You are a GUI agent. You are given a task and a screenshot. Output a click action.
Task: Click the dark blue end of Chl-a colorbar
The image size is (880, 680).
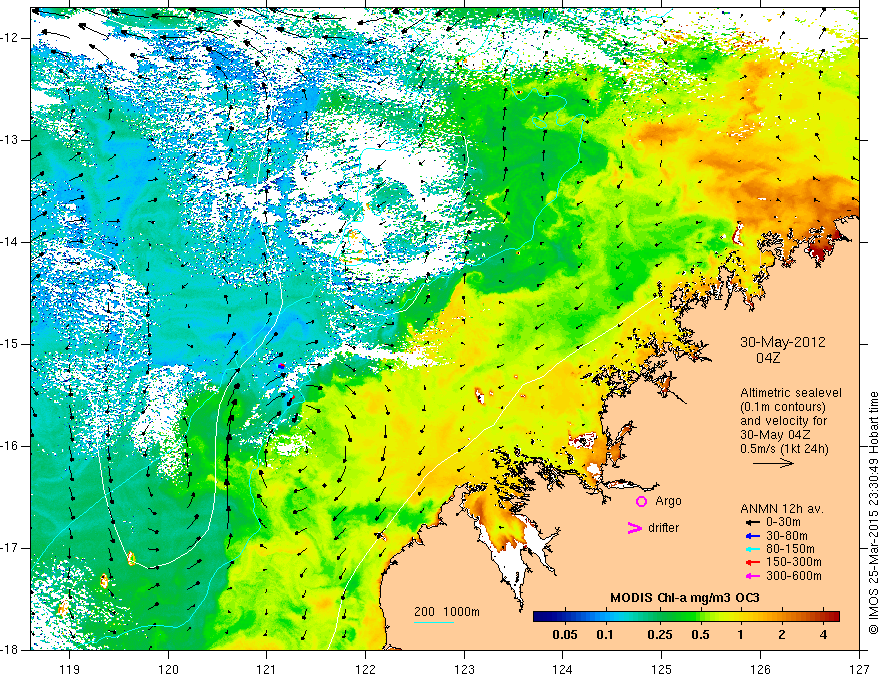coord(538,617)
